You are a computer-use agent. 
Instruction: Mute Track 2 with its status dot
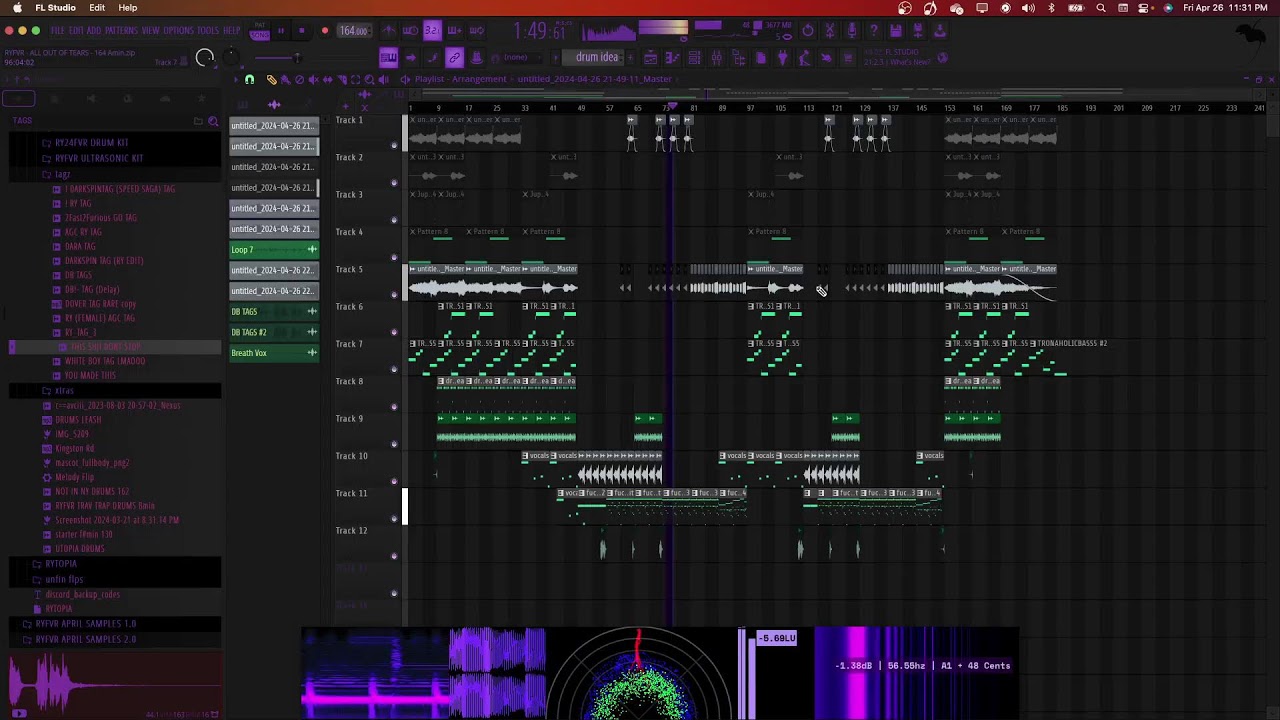[394, 183]
